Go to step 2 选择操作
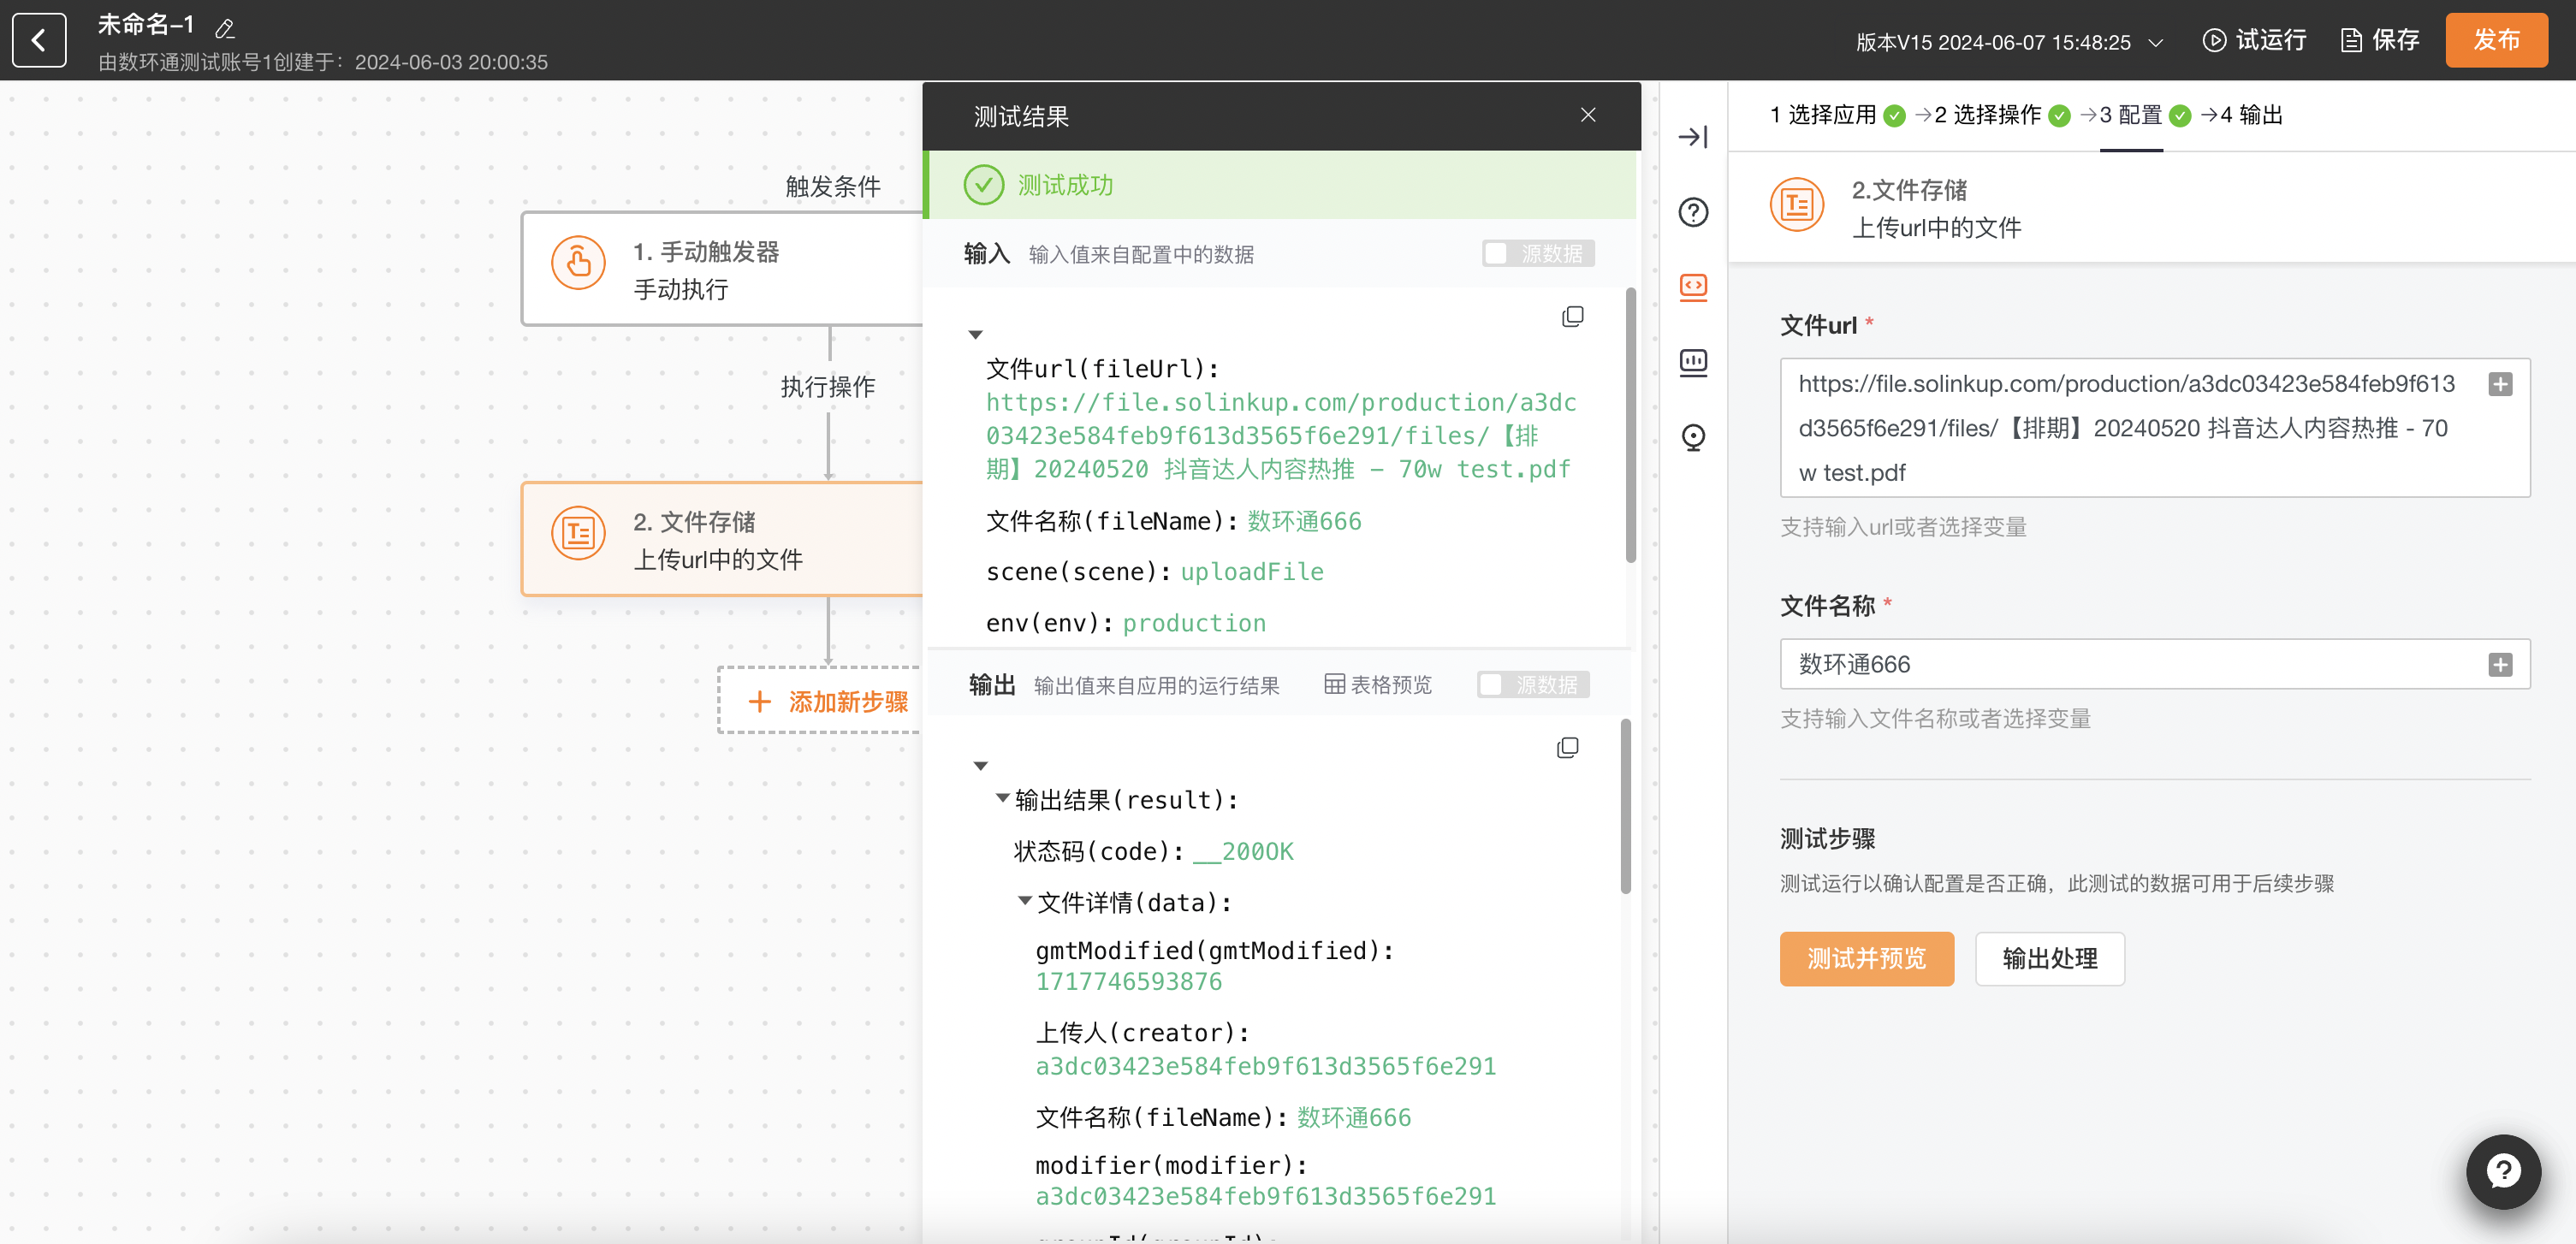This screenshot has width=2576, height=1244. point(2001,115)
